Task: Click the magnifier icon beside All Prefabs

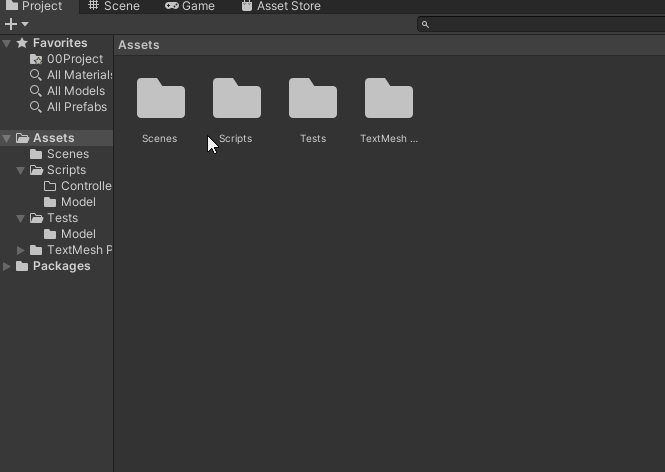Action: 36,107
